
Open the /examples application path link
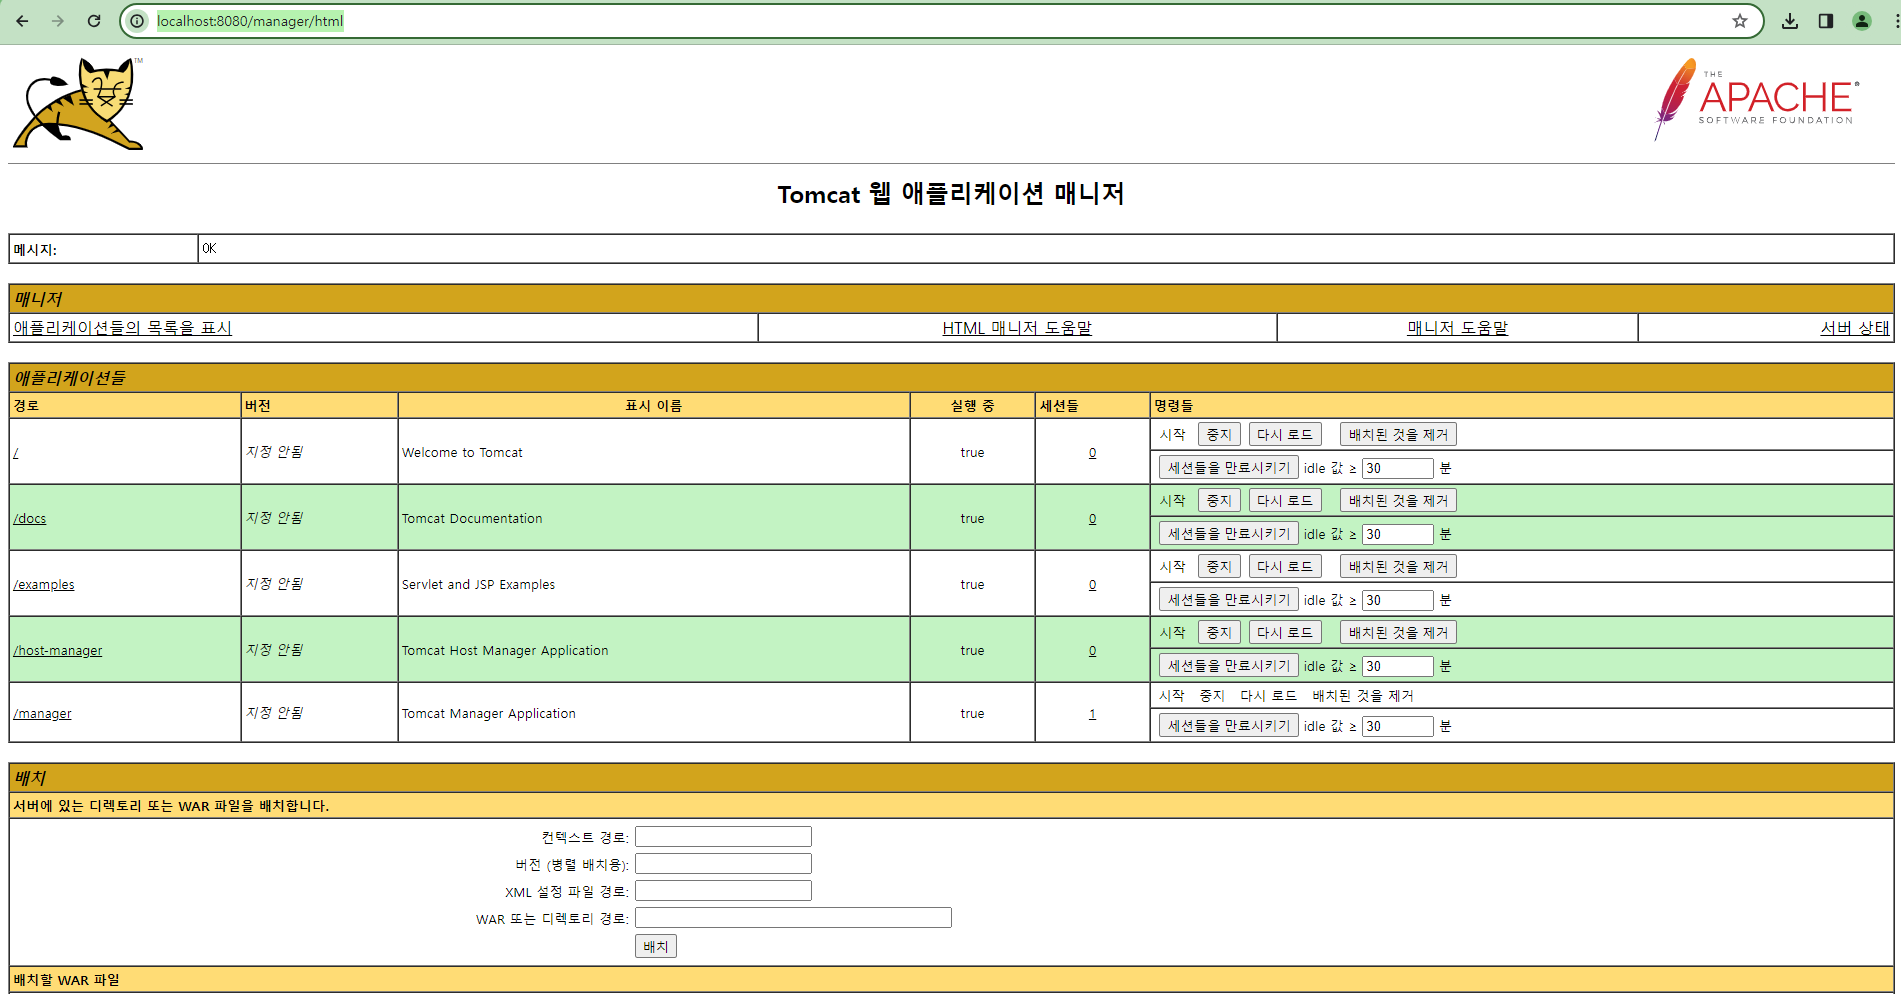pyautogui.click(x=44, y=585)
